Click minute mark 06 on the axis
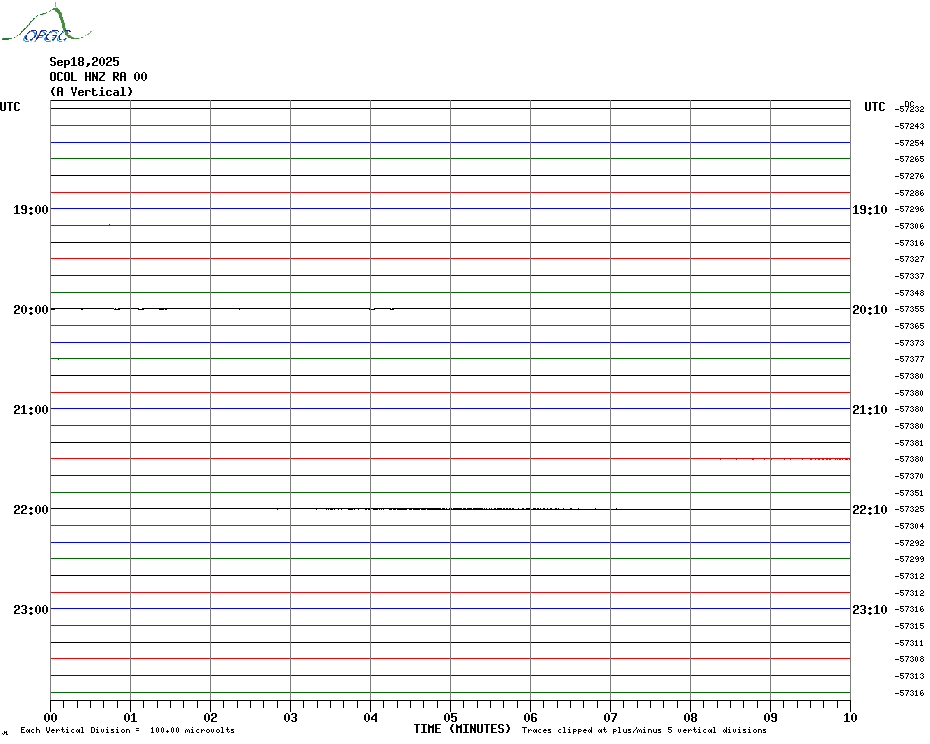This screenshot has width=930, height=744. (530, 717)
